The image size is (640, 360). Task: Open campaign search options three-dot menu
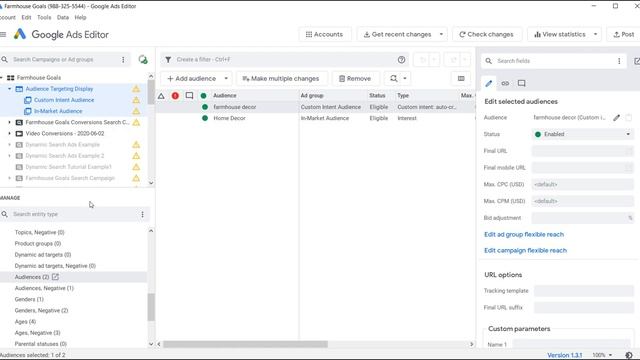(x=123, y=60)
